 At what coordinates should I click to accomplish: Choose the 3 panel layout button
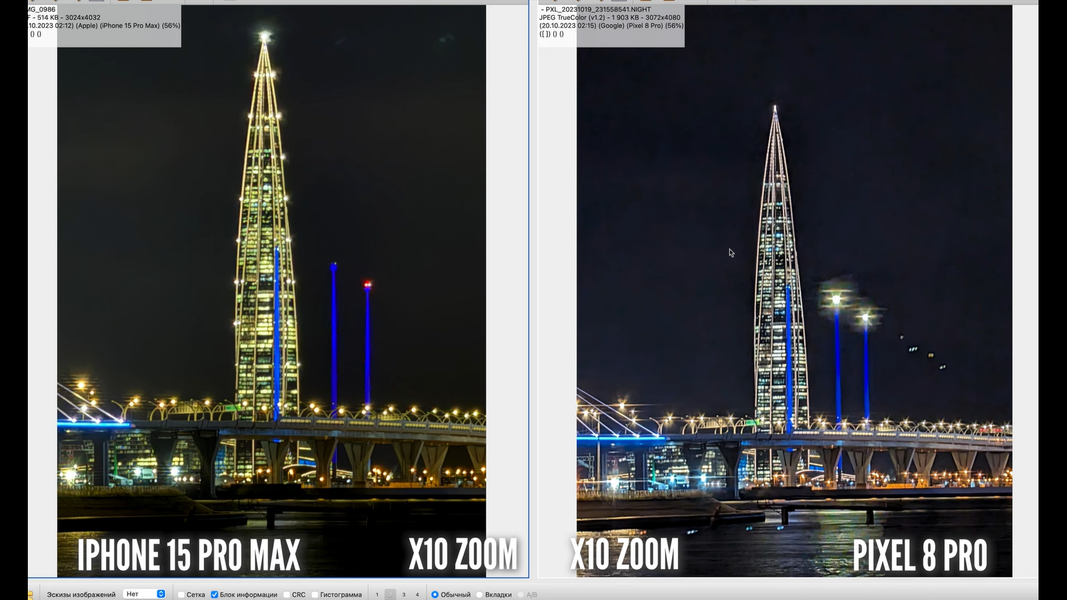(x=404, y=594)
